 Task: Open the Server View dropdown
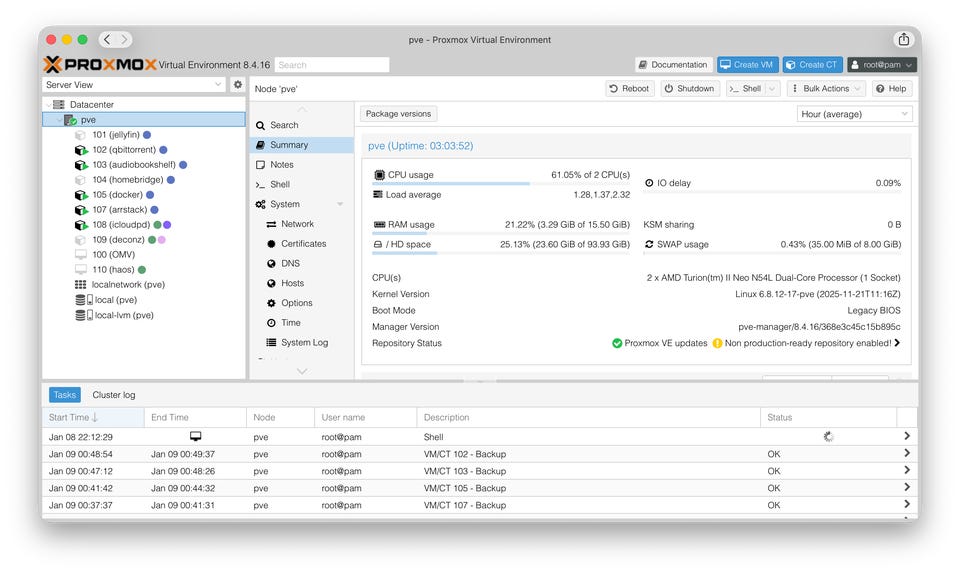[x=135, y=85]
